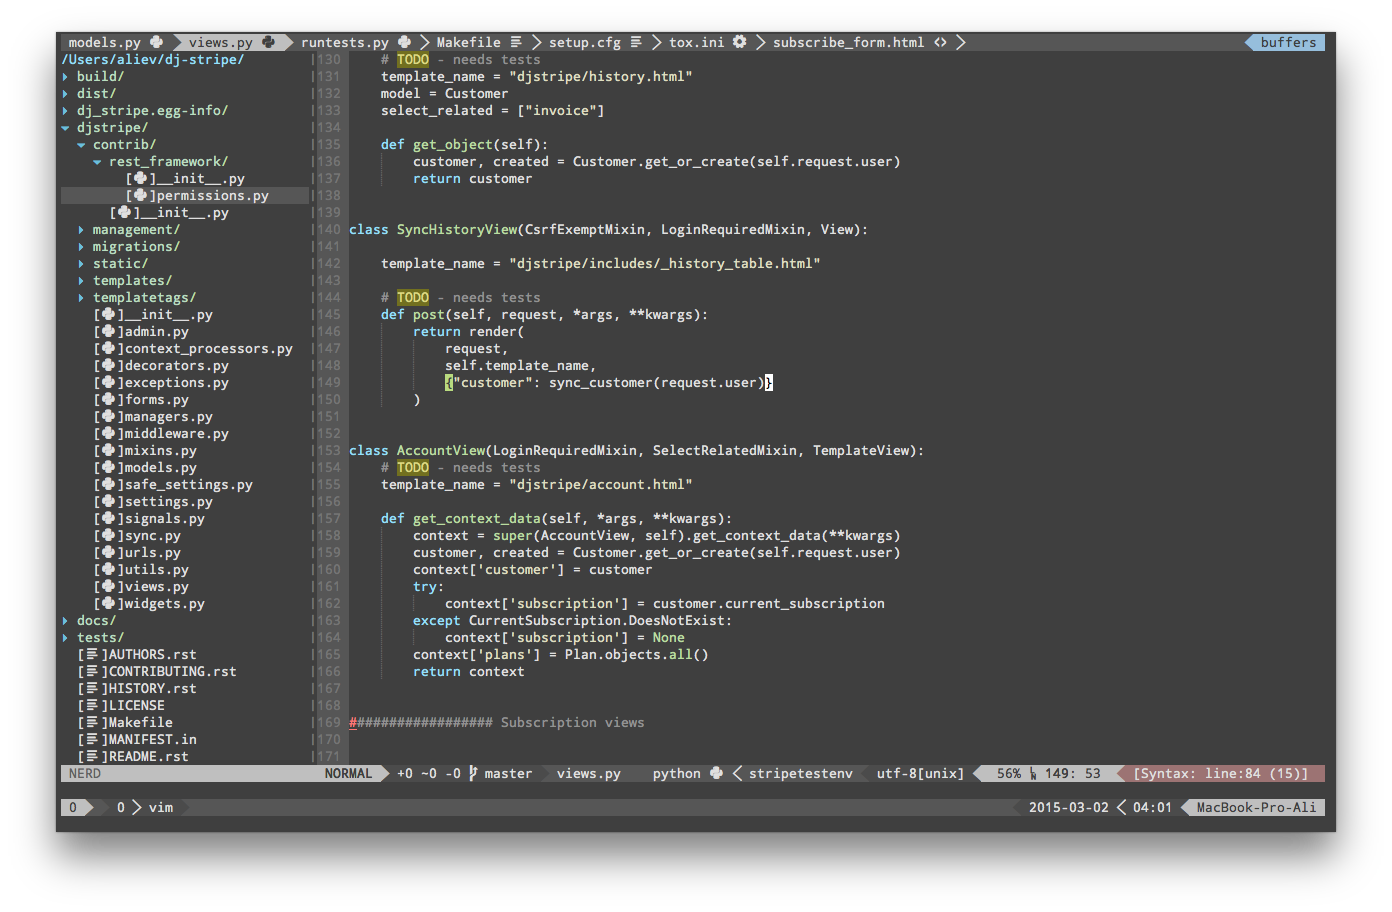Click the Python icon next to permissions.py
Image resolution: width=1392 pixels, height=912 pixels.
tap(140, 195)
